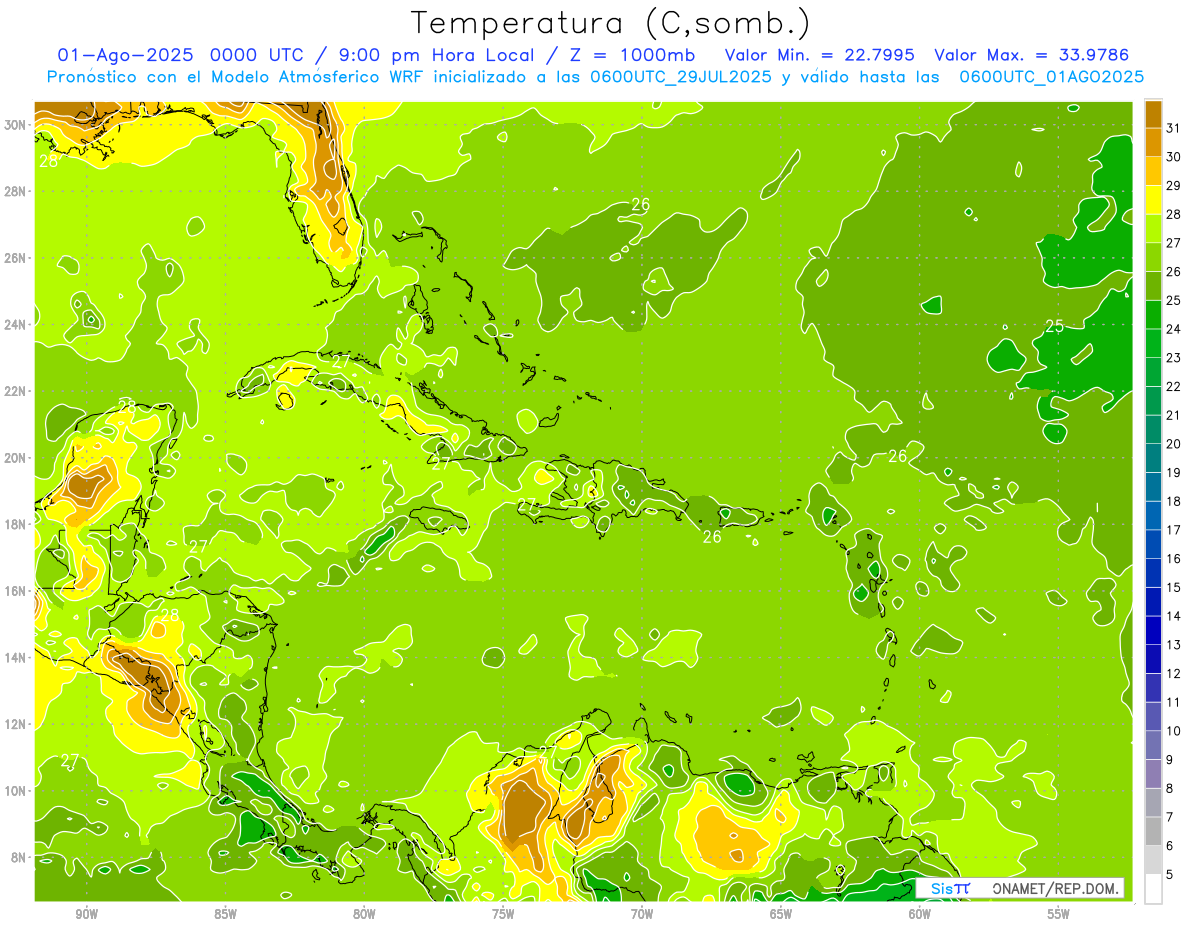Click the "65W" longitude axis label
The height and width of the screenshot is (927, 1200).
click(781, 914)
